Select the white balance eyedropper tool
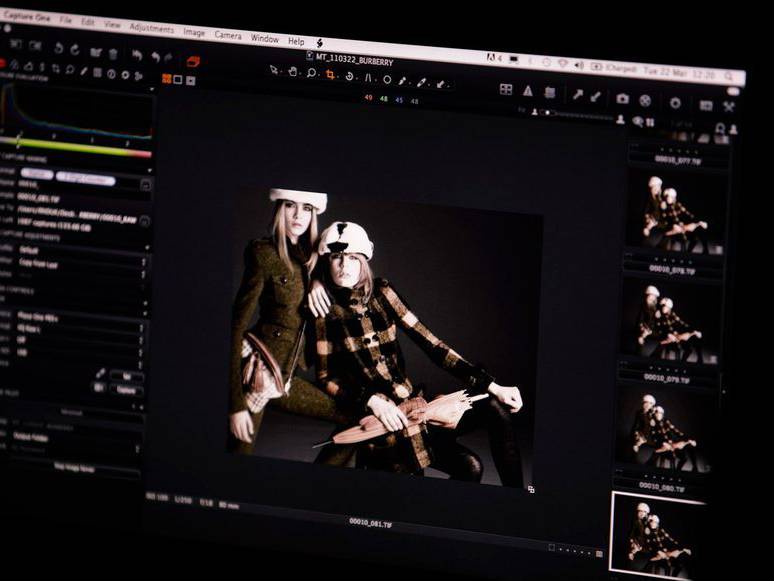Viewport: 774px width, 581px height. coord(402,81)
